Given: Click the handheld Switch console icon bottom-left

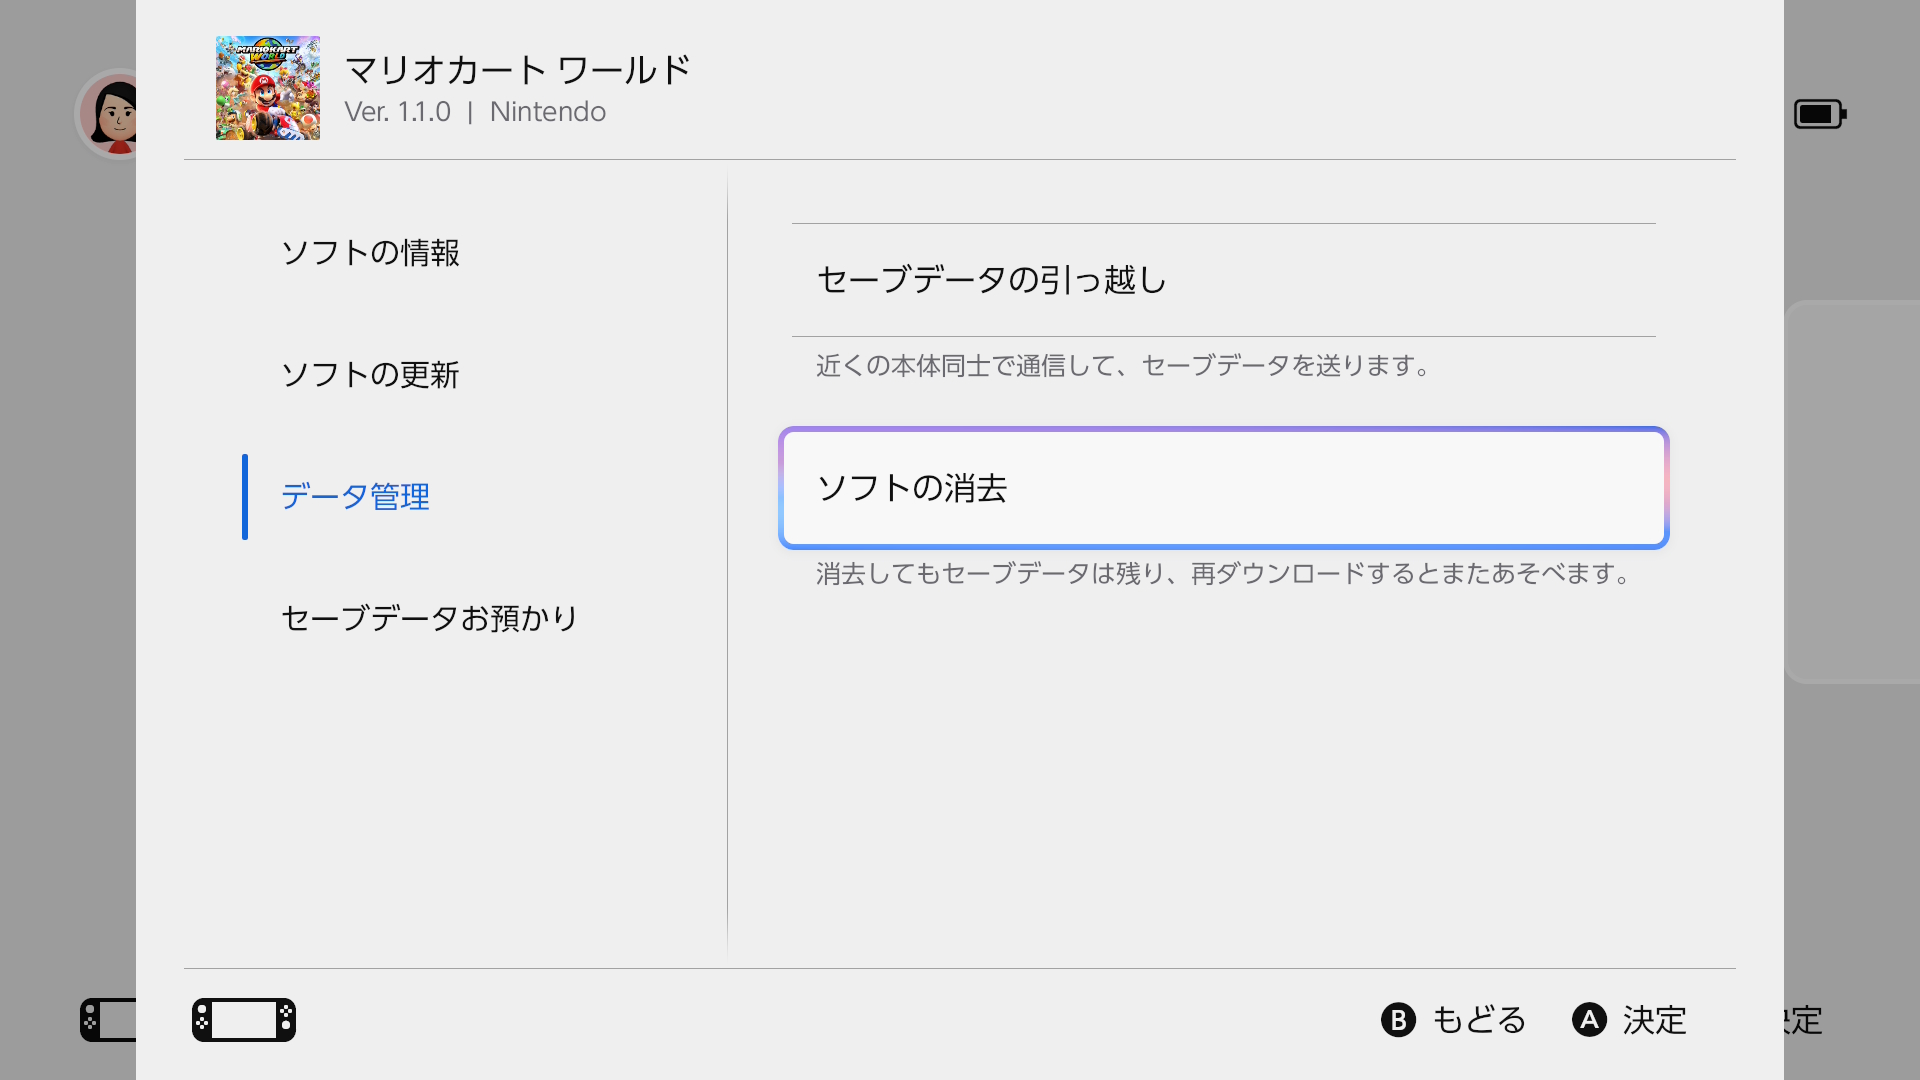Looking at the screenshot, I should (x=243, y=1019).
